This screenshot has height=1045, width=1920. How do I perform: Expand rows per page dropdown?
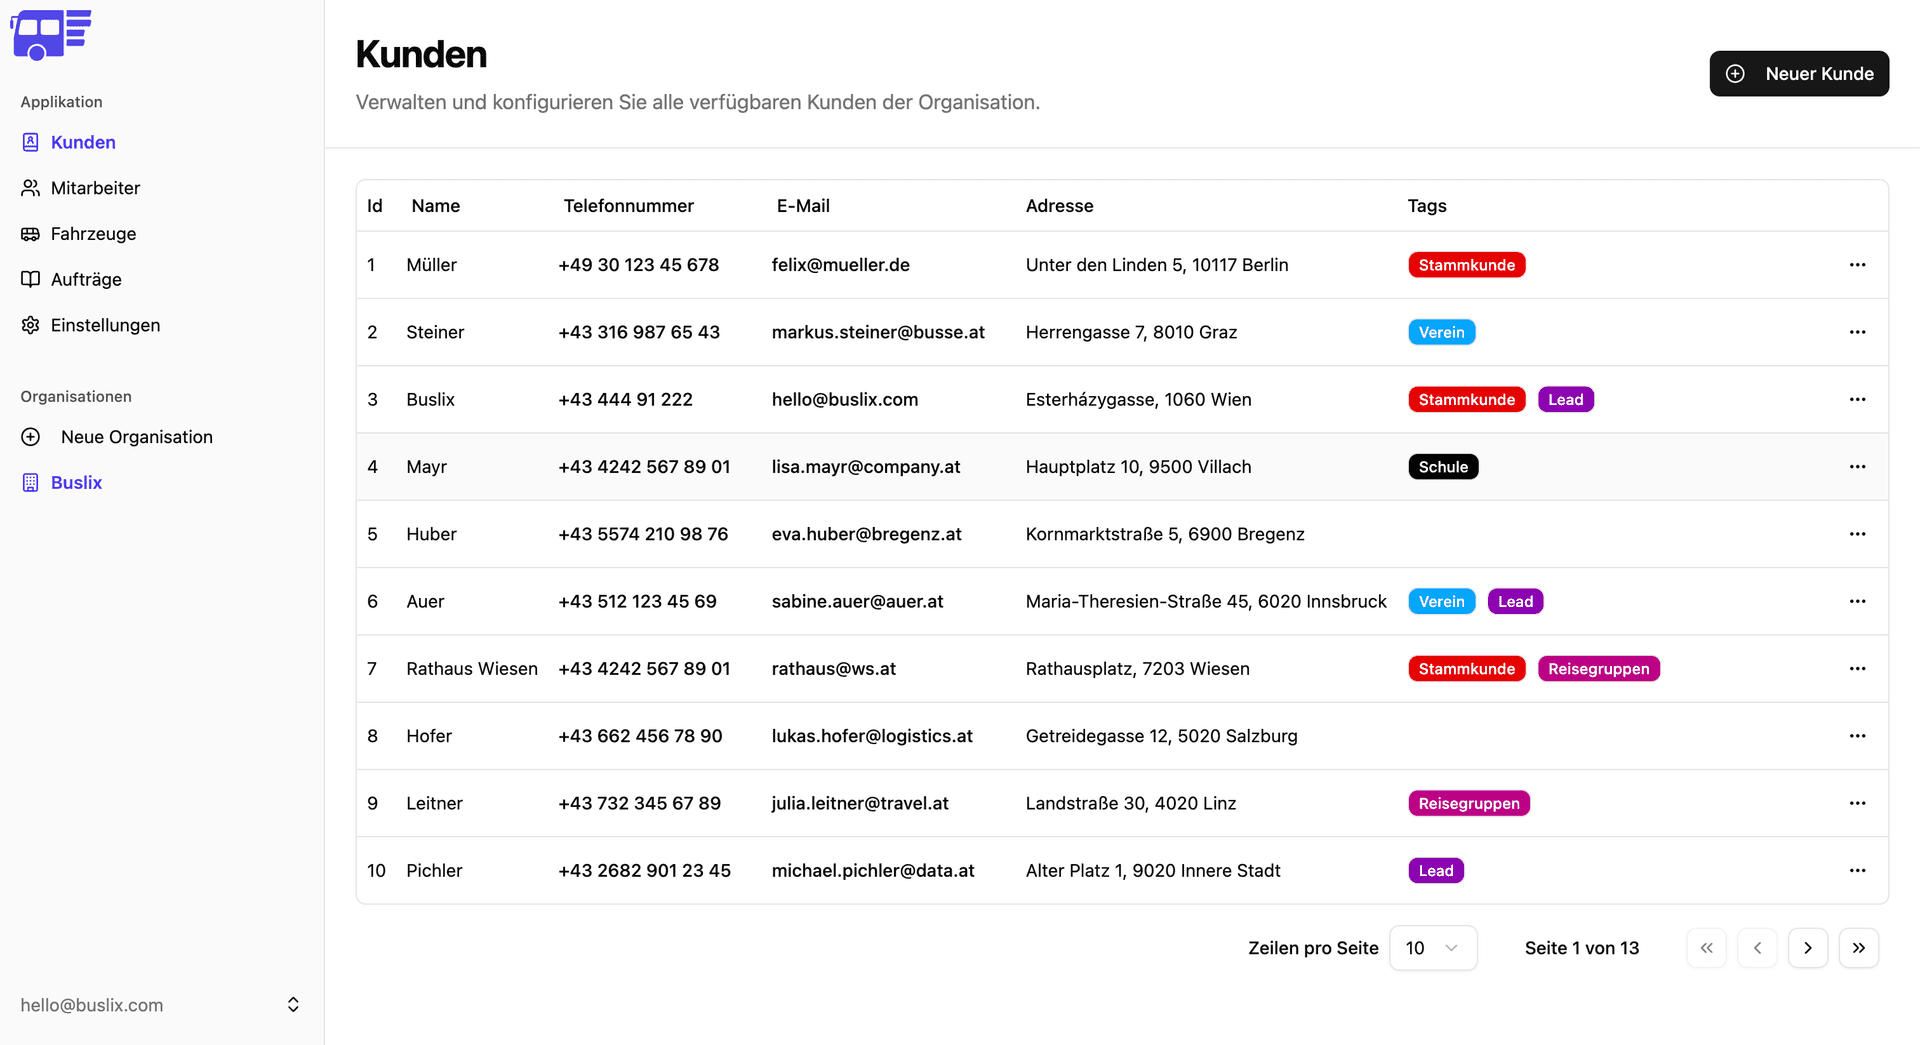pyautogui.click(x=1433, y=948)
